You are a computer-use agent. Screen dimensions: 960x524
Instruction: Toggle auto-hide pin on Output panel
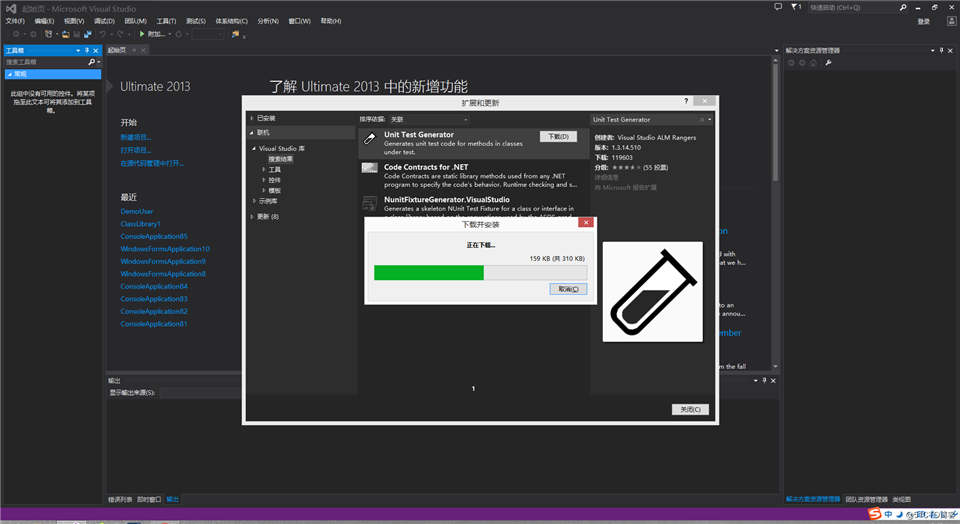pos(764,380)
